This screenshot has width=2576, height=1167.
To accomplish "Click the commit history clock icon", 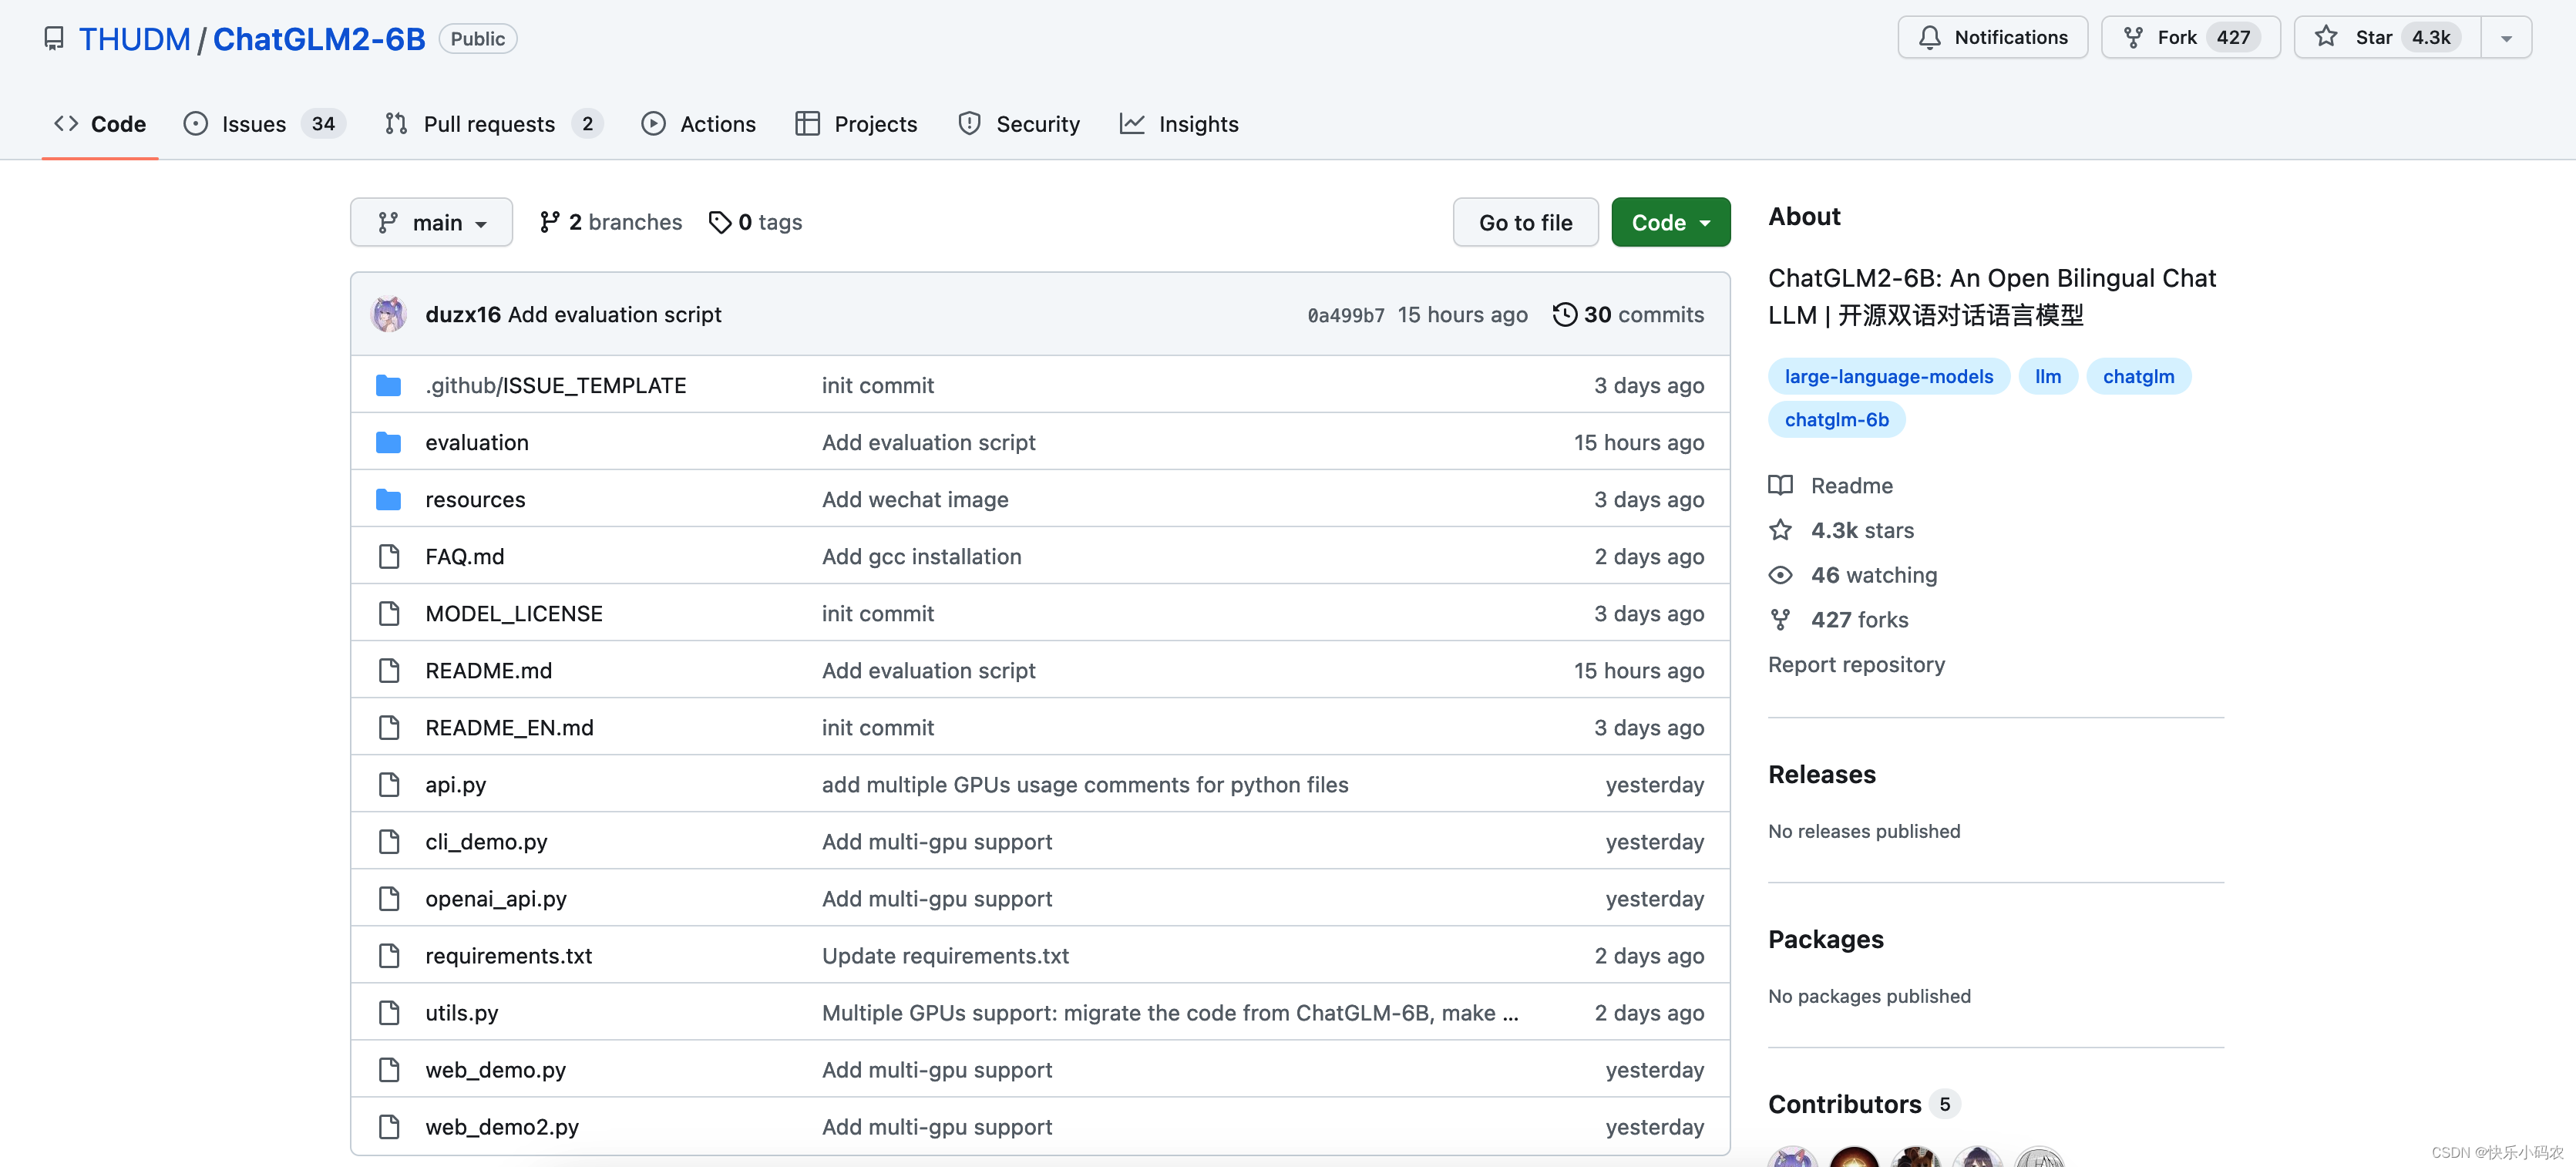I will 1565,315.
